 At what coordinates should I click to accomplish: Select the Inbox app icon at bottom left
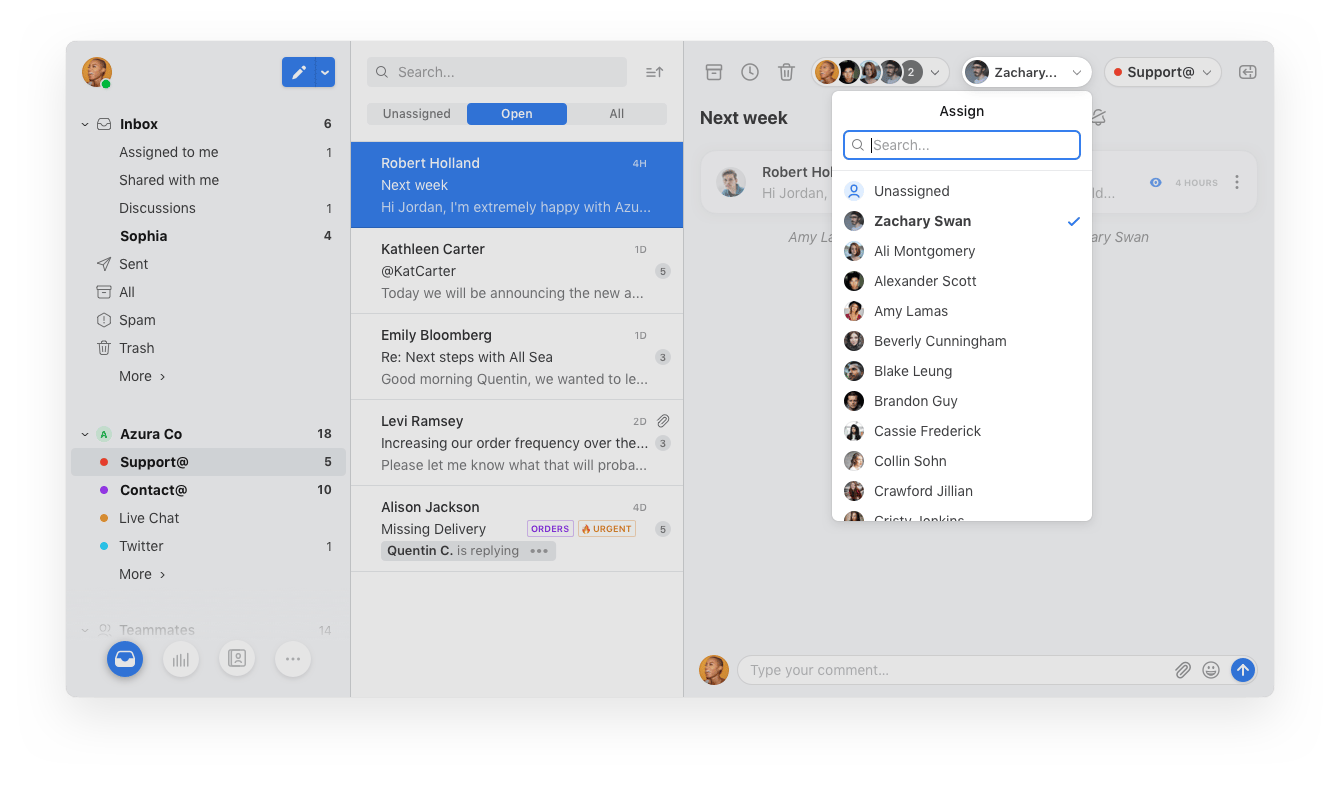[124, 658]
